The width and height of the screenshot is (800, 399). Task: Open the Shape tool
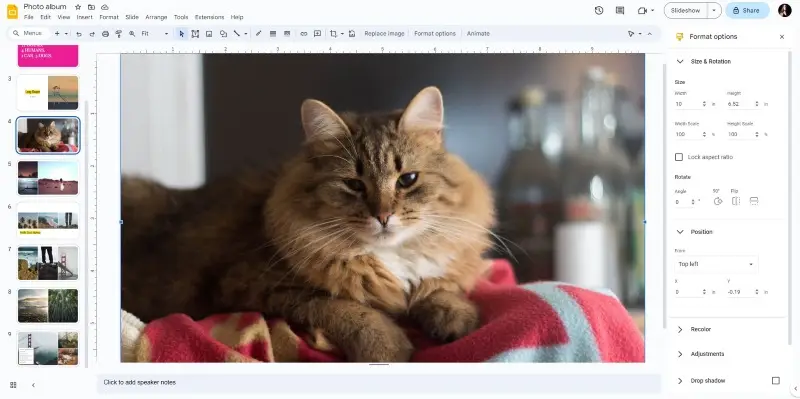(223, 34)
